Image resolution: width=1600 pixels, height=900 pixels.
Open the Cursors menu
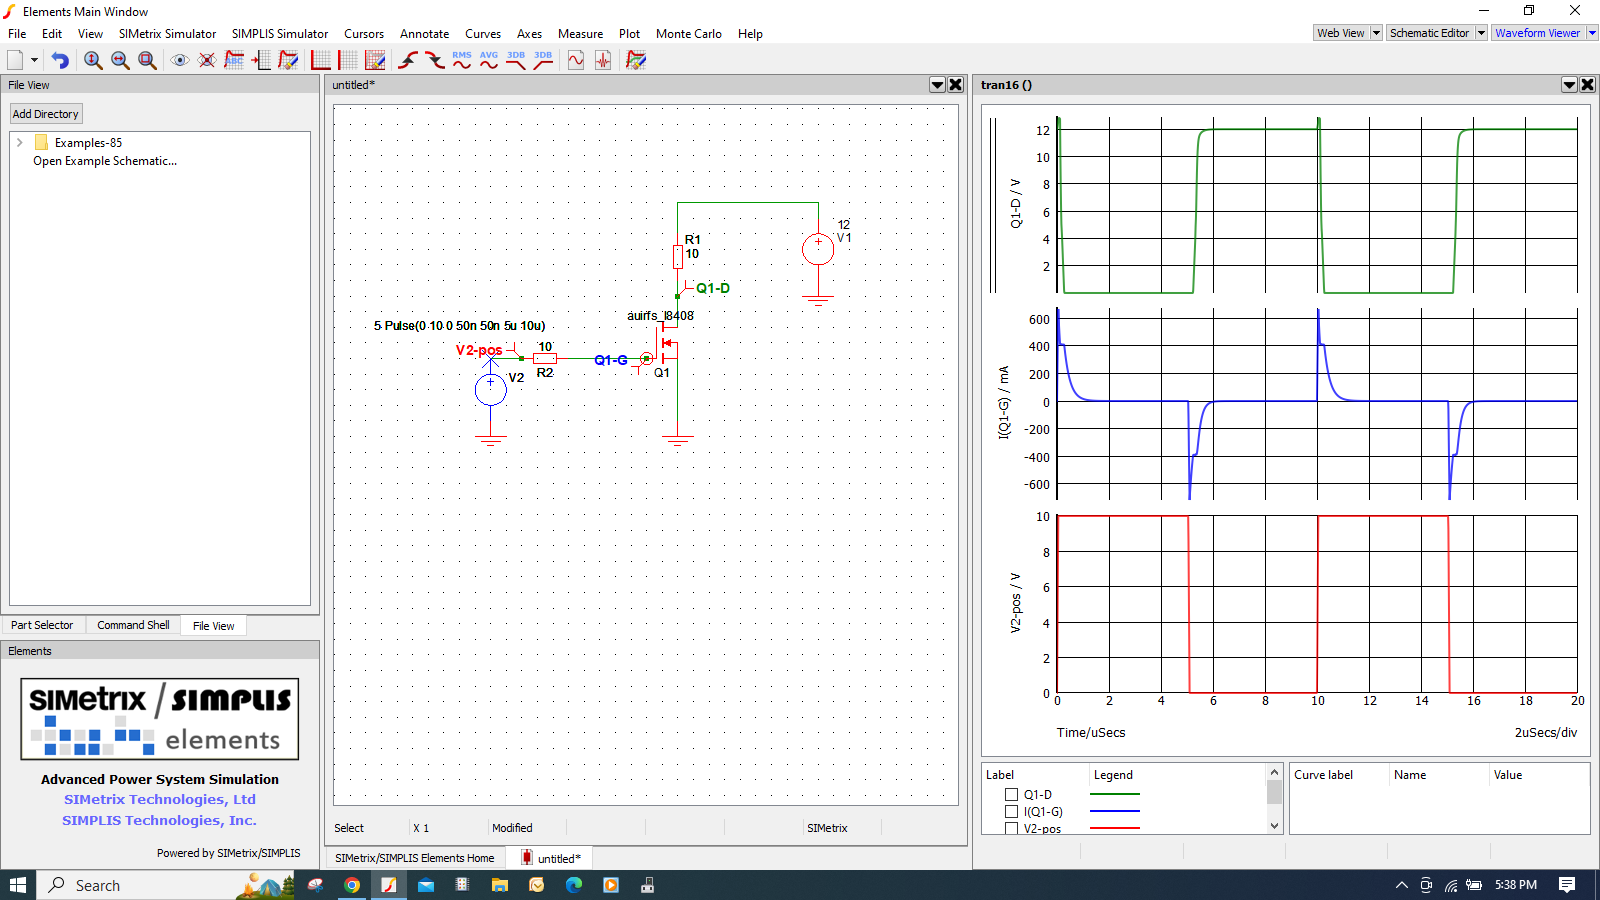364,34
